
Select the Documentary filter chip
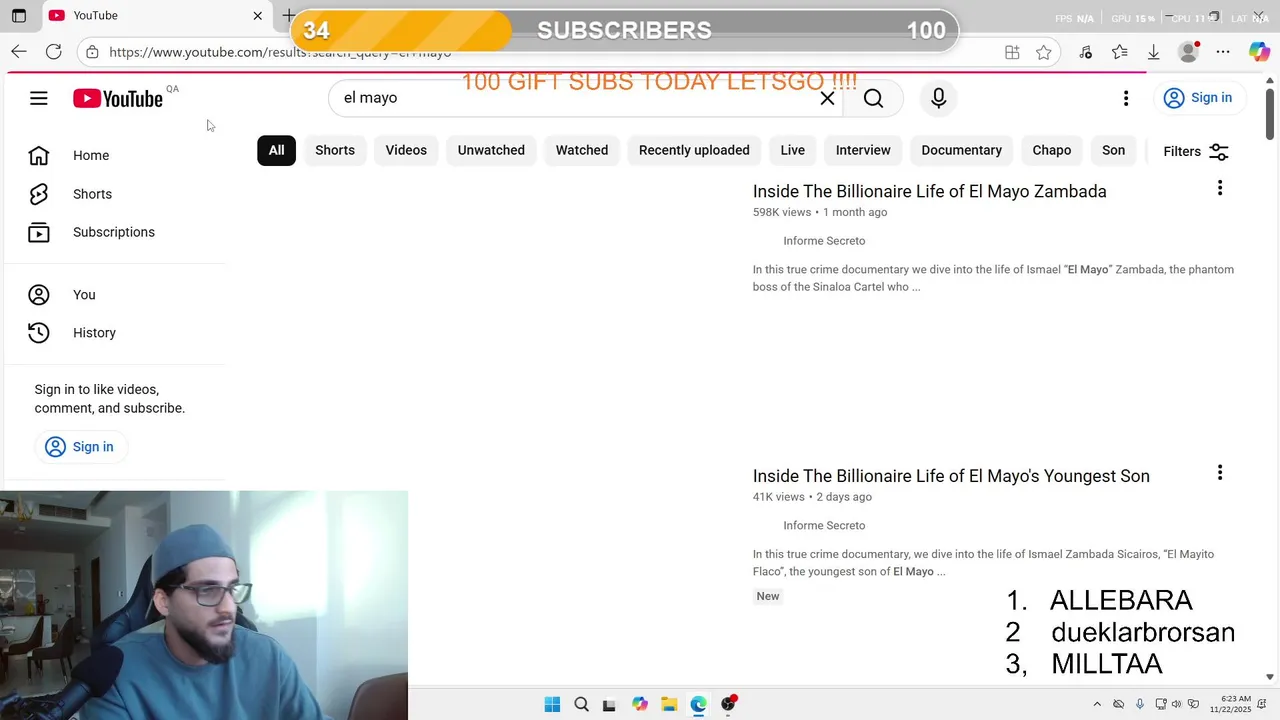point(961,150)
